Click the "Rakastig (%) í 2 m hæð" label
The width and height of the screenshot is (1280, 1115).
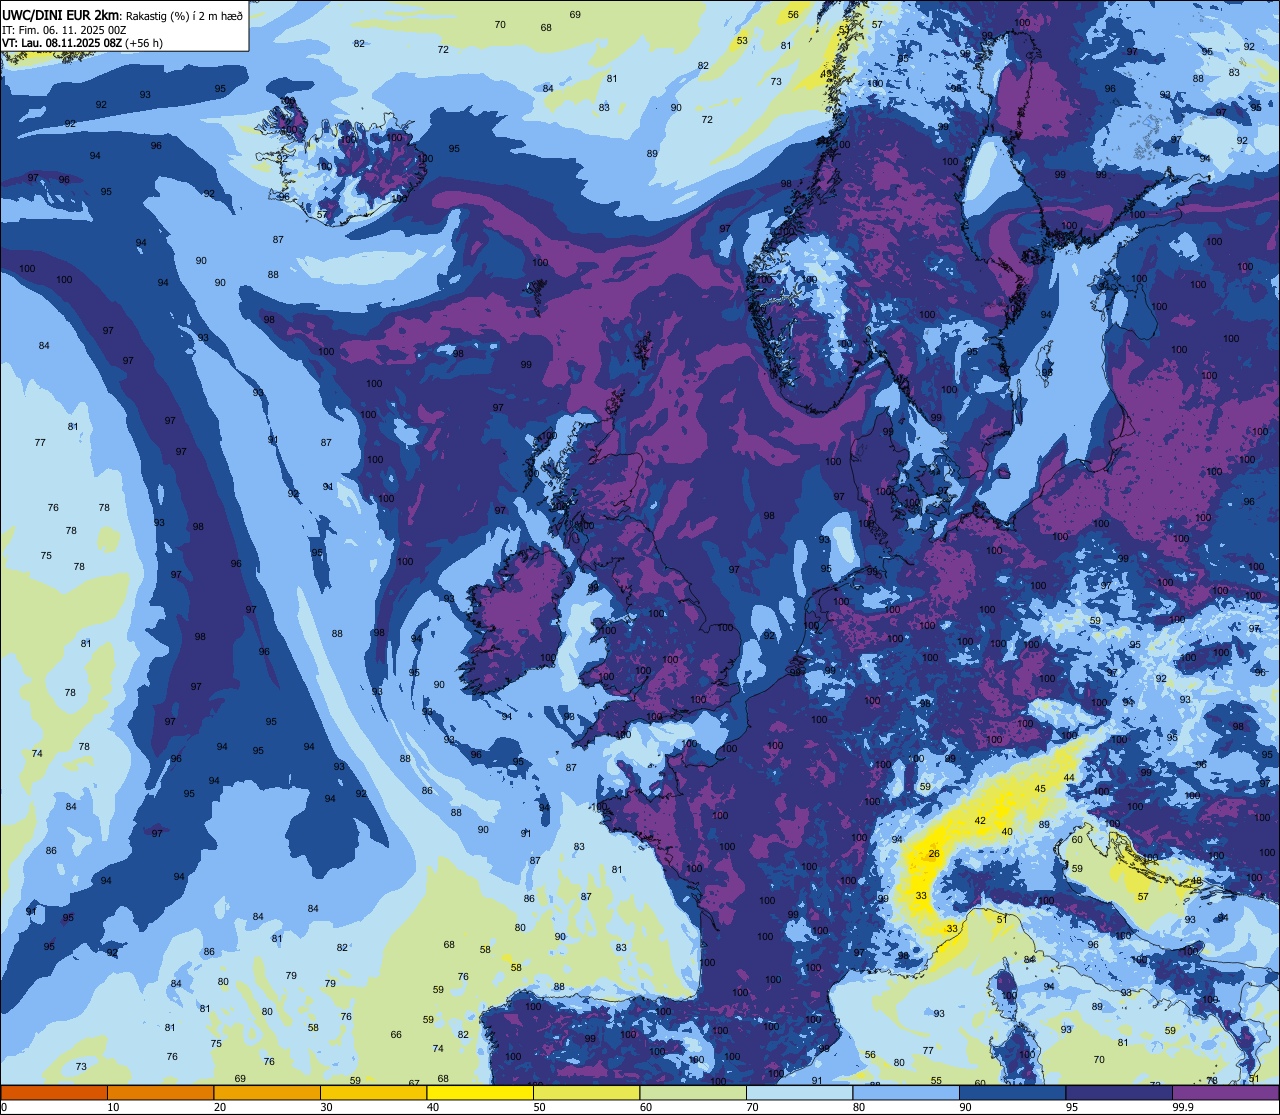point(185,15)
